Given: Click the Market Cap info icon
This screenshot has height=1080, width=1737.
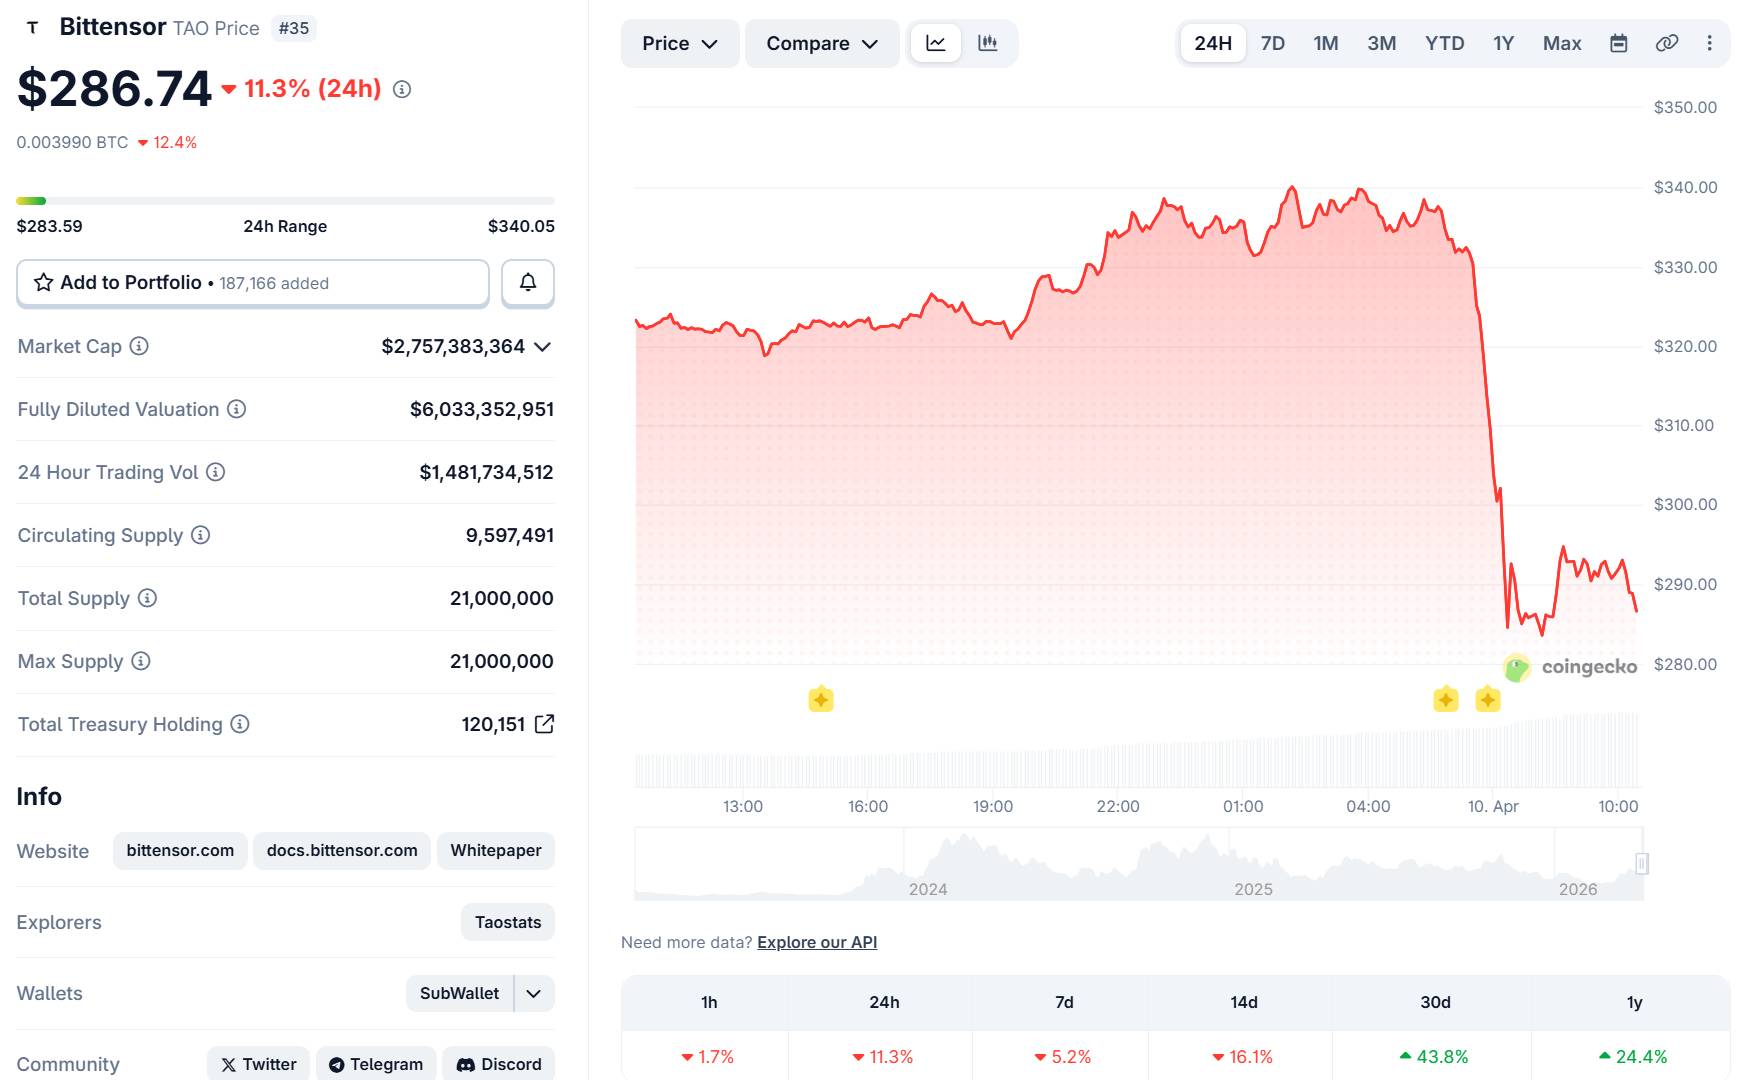Looking at the screenshot, I should click(x=139, y=346).
